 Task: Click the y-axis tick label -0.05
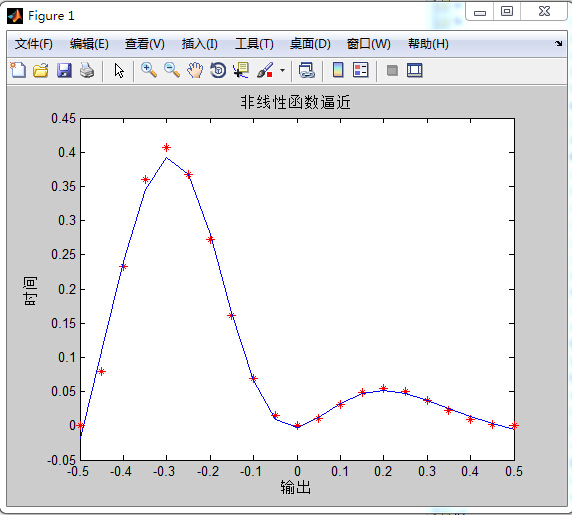(x=61, y=460)
